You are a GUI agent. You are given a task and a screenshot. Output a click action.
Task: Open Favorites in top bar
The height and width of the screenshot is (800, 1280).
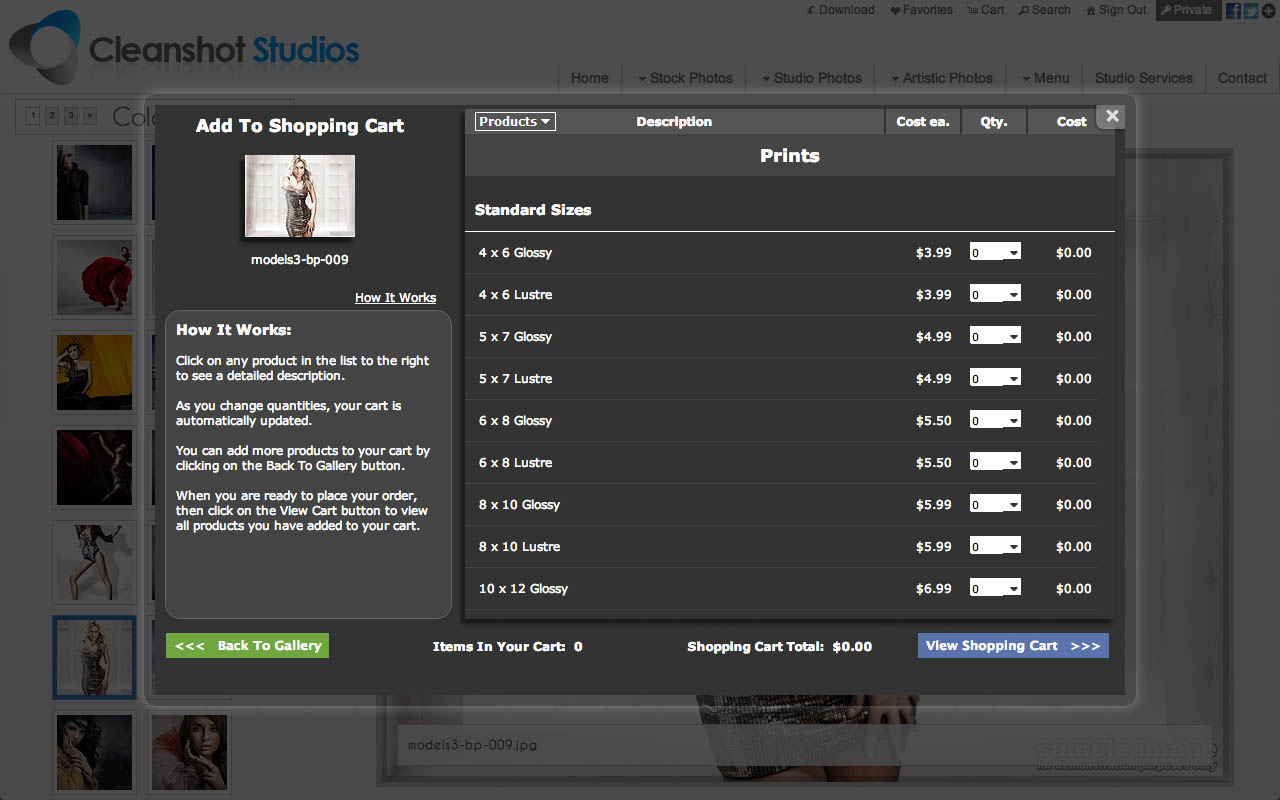pos(921,10)
